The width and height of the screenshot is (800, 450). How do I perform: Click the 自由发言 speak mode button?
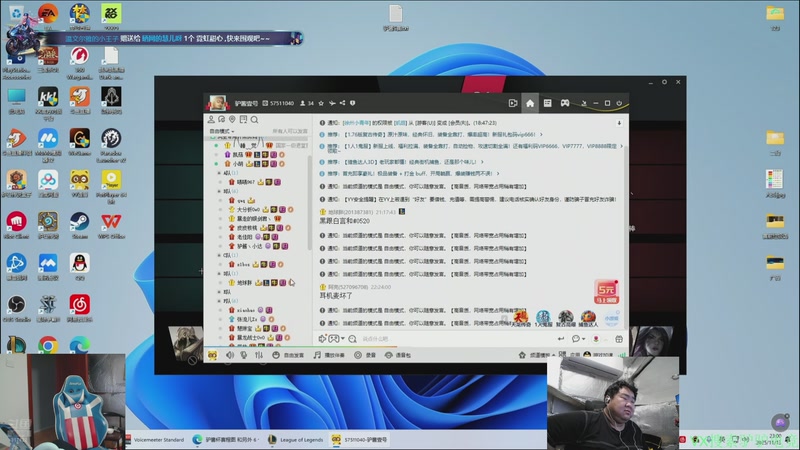(288, 355)
